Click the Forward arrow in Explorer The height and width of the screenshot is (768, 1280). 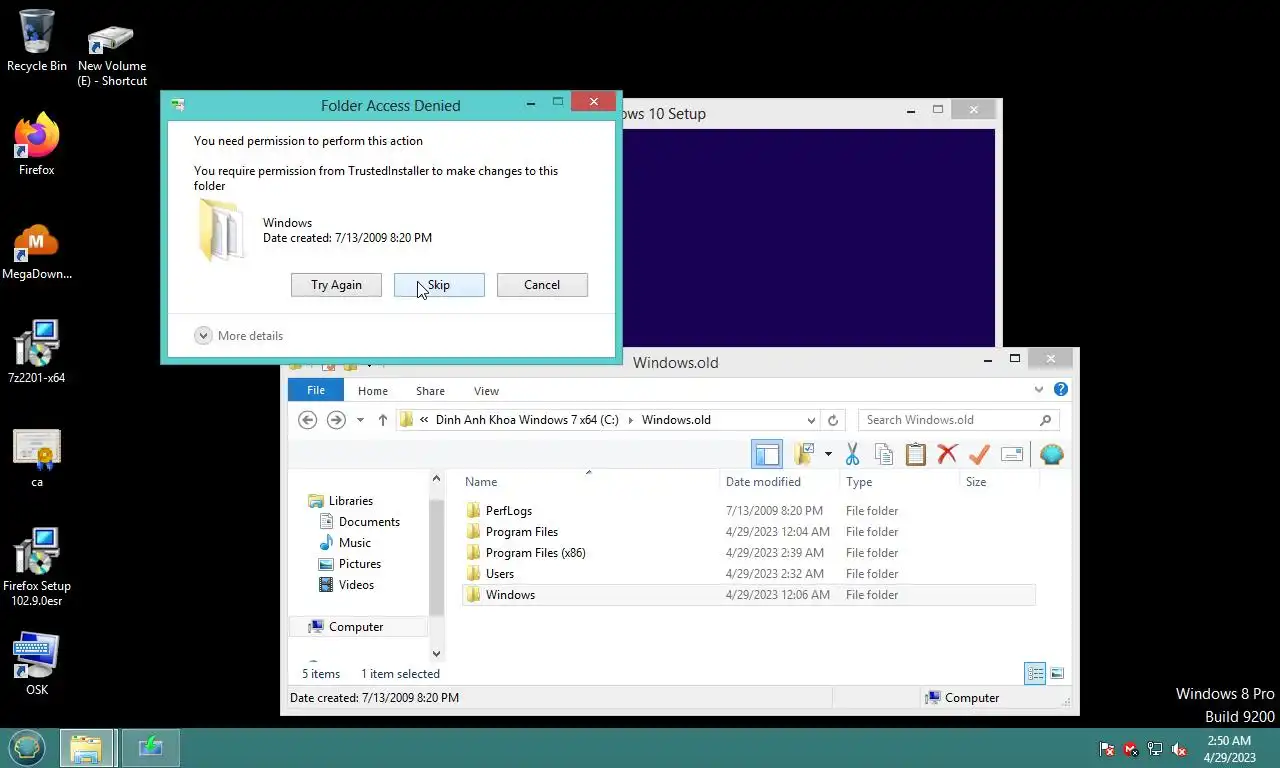(336, 420)
